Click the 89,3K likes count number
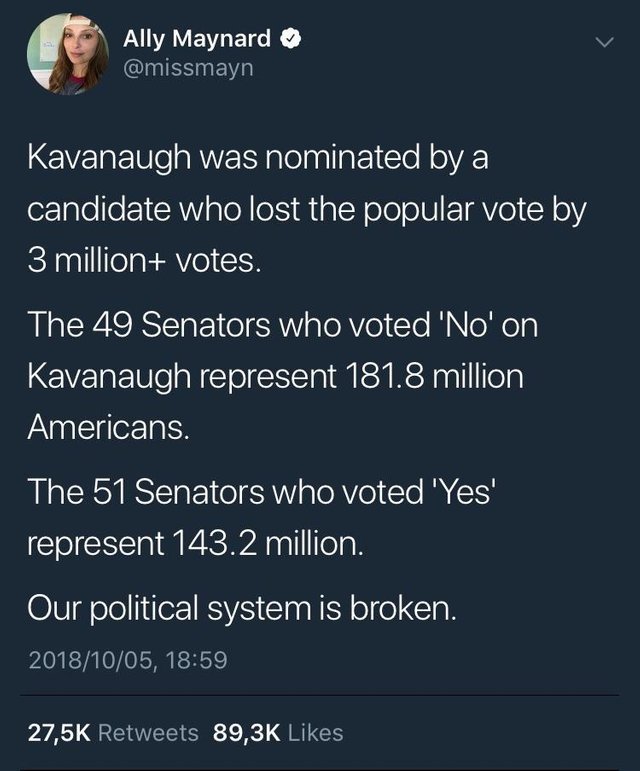 (x=246, y=733)
